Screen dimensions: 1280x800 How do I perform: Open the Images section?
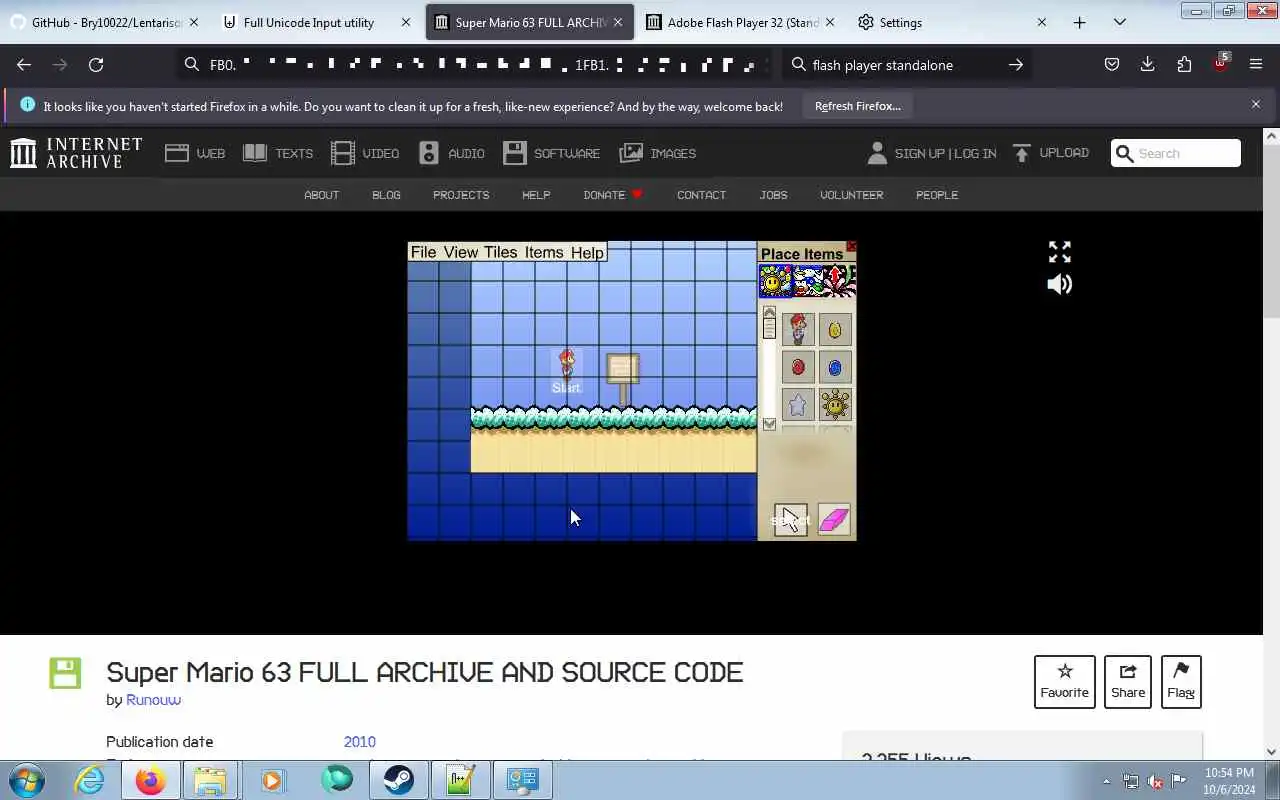point(657,153)
